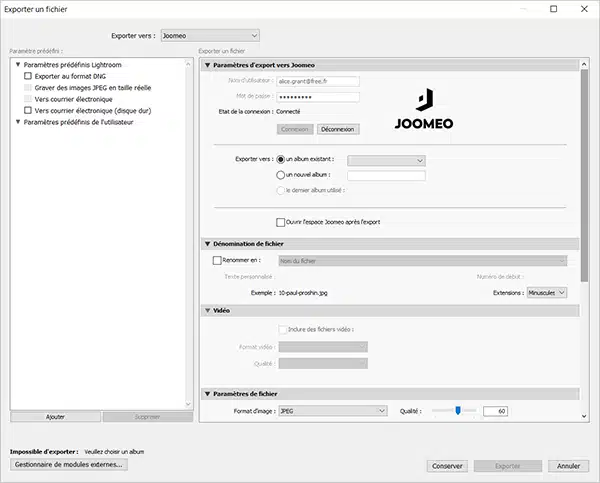Screen dimensions: 600x483
Task: Click the Qualité slider handle
Action: point(458,410)
